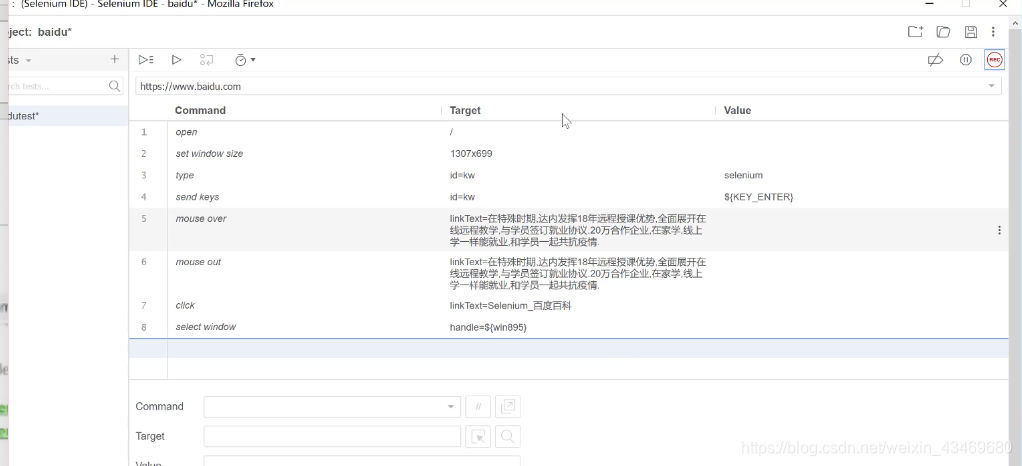Pause on exceptions icon
The height and width of the screenshot is (466, 1022).
click(966, 60)
